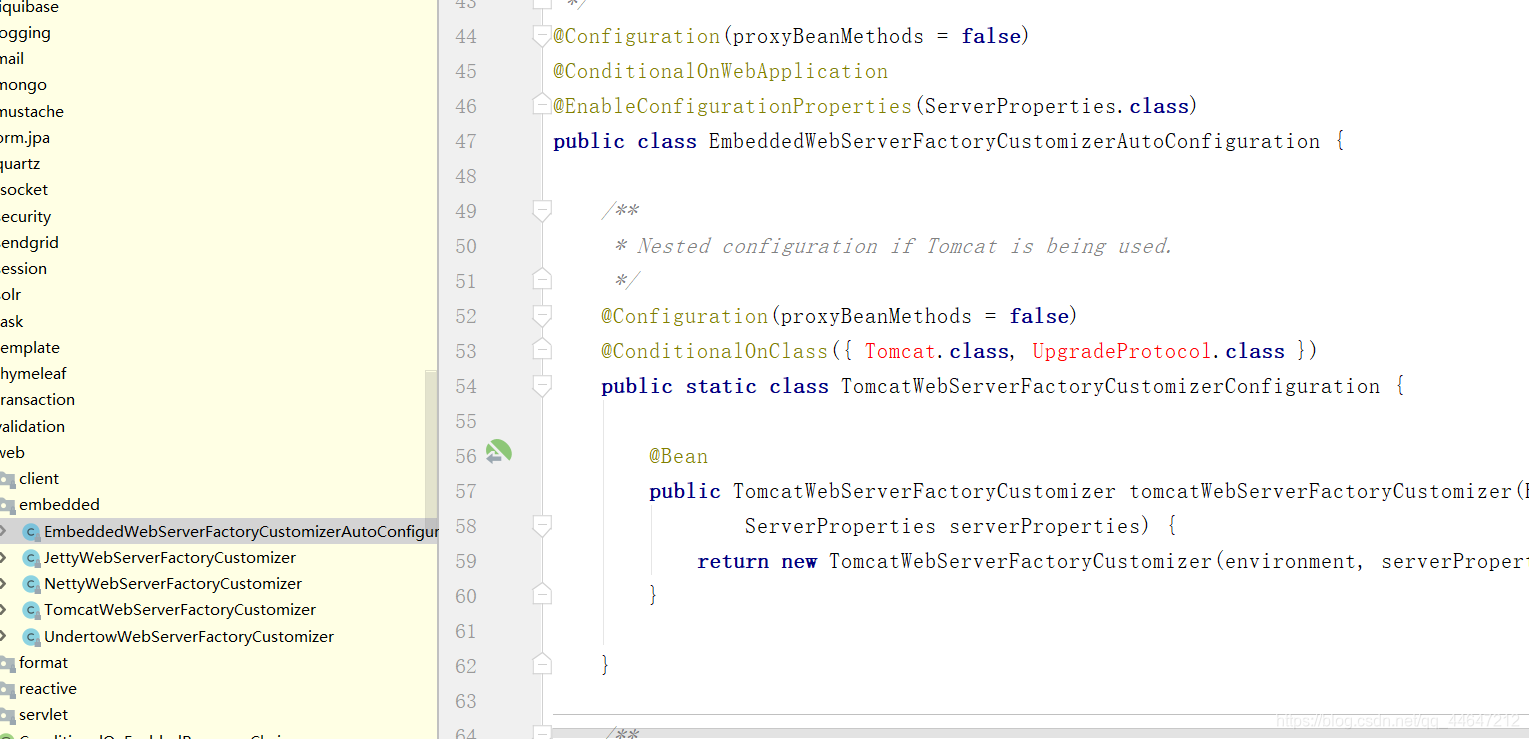Click gutter line number 48
Image resolution: width=1529 pixels, height=739 pixels.
point(466,177)
